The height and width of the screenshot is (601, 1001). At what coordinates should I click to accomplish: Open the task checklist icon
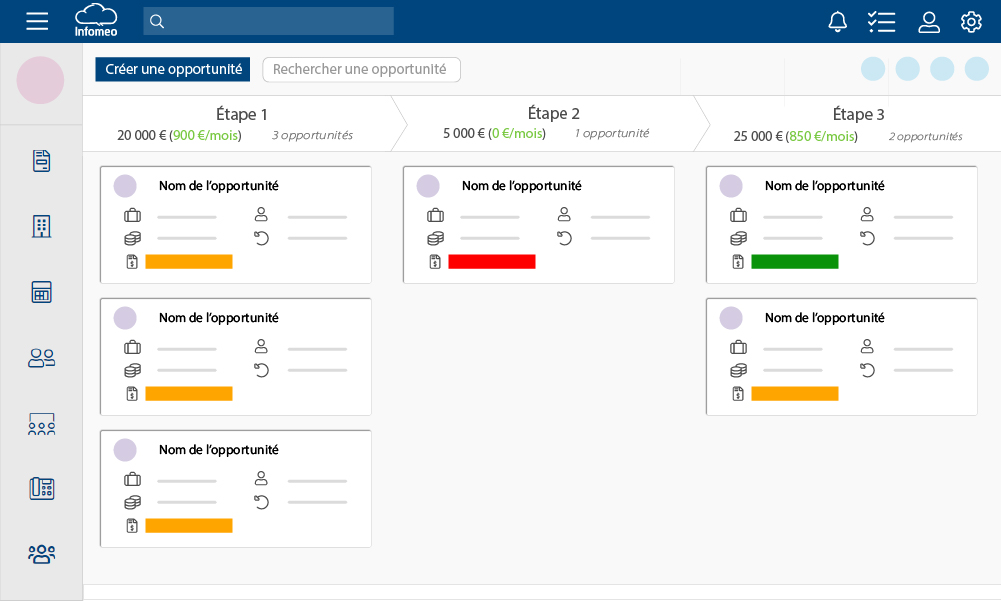(881, 21)
